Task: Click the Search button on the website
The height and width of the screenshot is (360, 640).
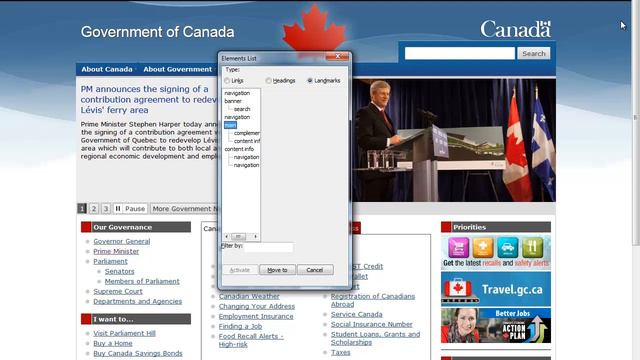Action: point(533,53)
